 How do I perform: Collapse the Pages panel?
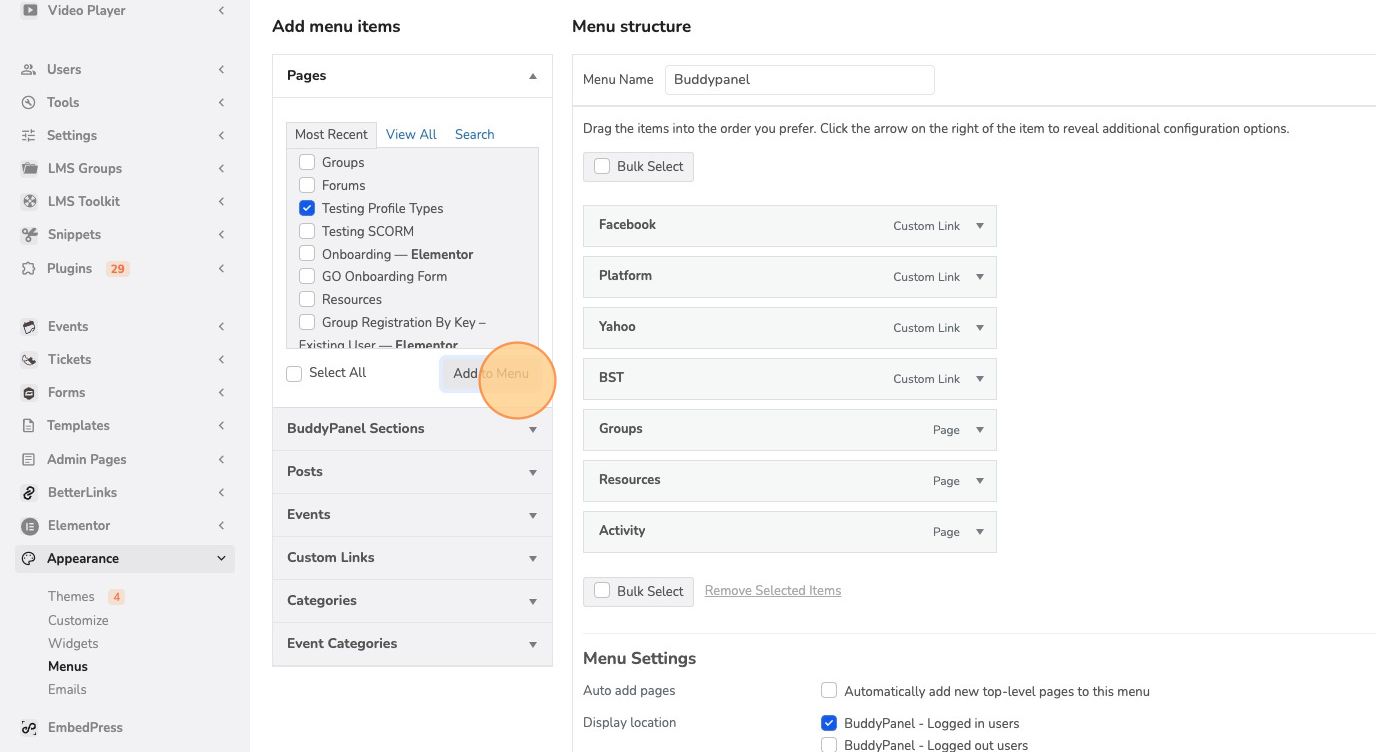tap(533, 76)
